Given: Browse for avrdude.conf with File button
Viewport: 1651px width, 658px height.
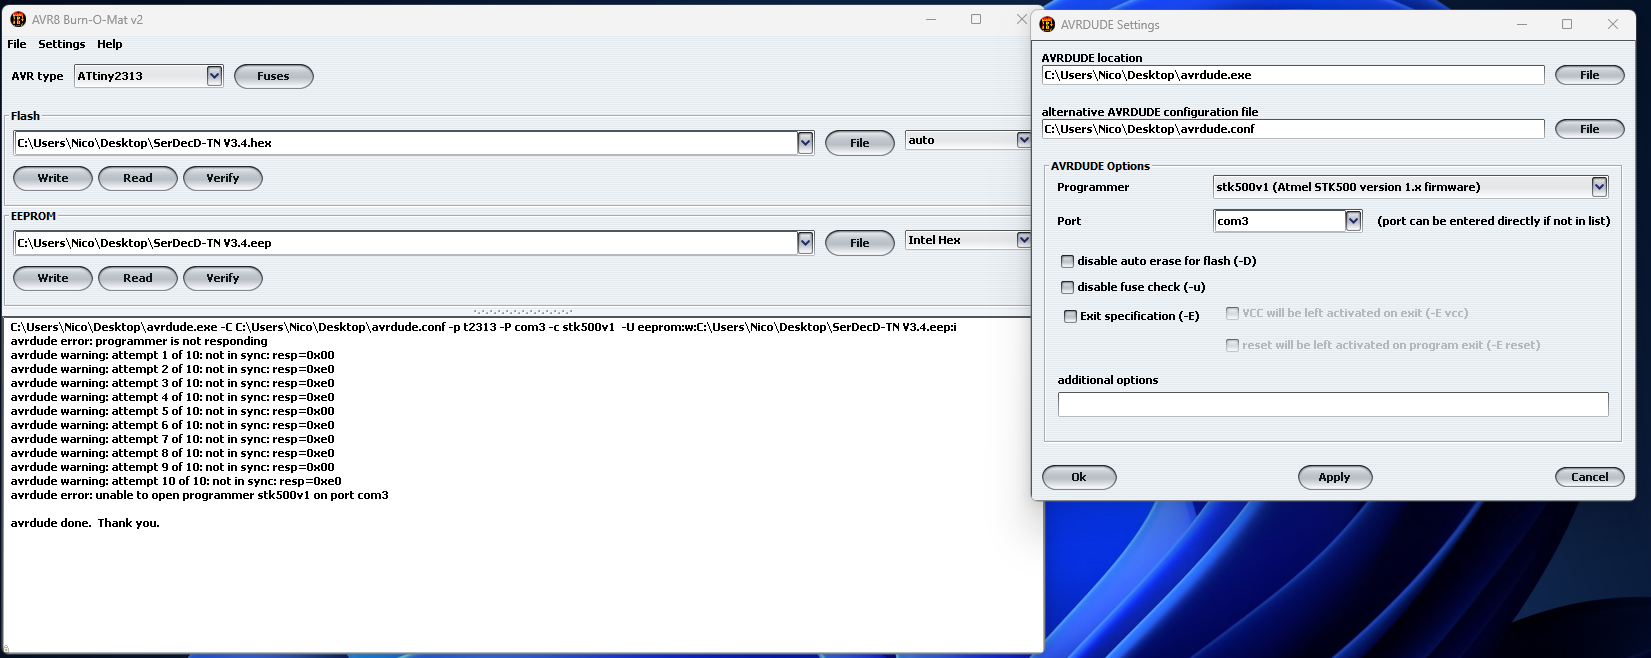Looking at the screenshot, I should pyautogui.click(x=1590, y=129).
